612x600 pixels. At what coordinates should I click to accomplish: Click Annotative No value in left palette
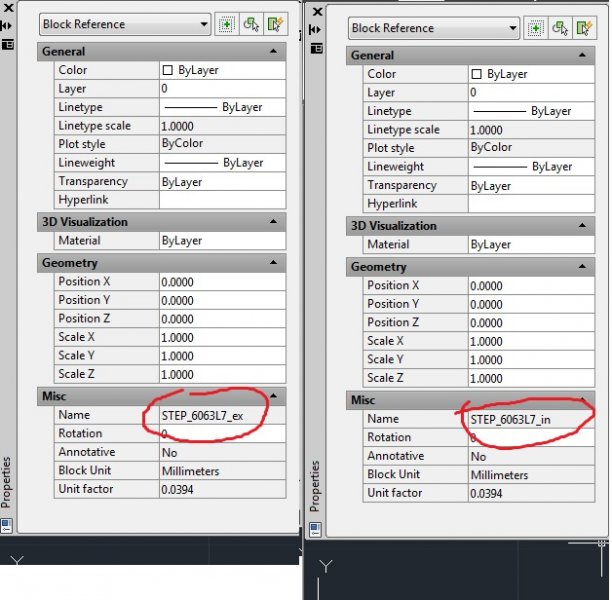[x=223, y=452]
